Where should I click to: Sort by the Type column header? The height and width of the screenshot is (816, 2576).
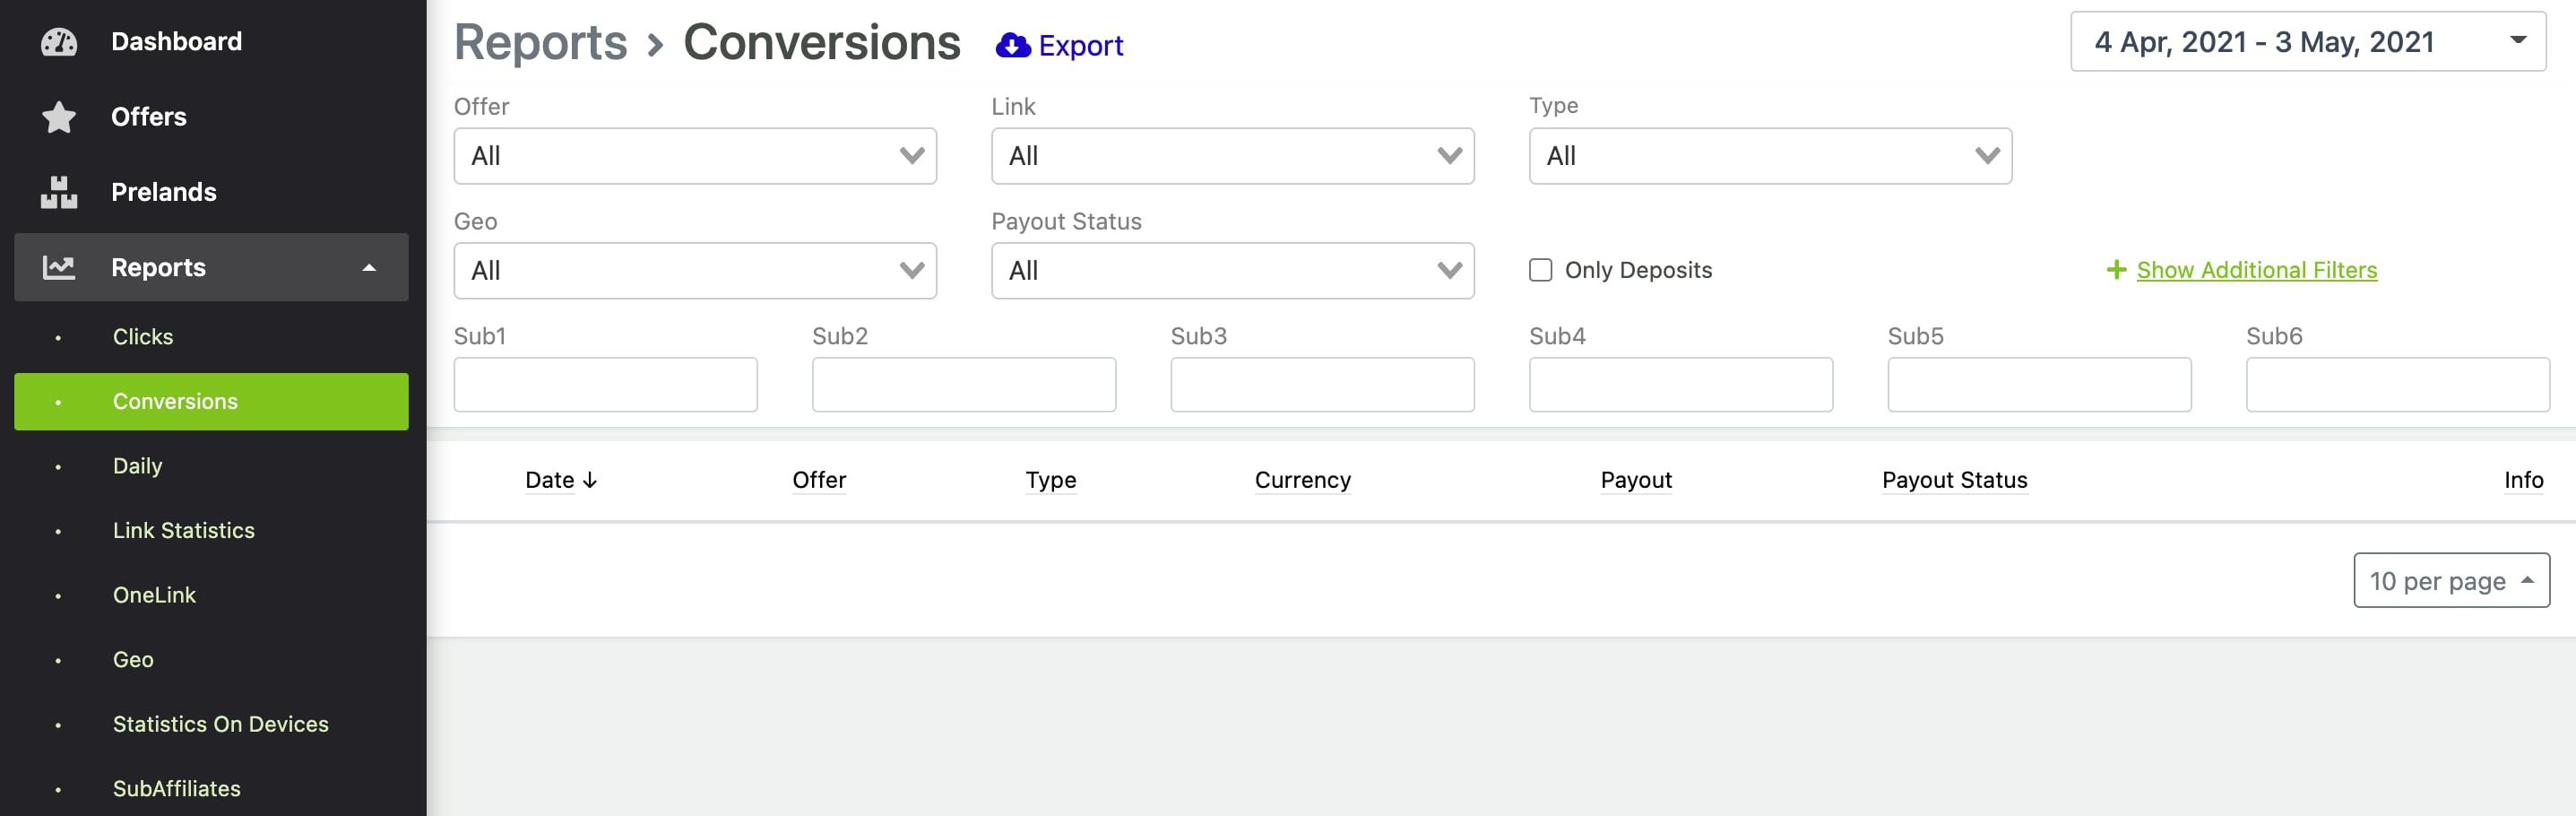1051,480
